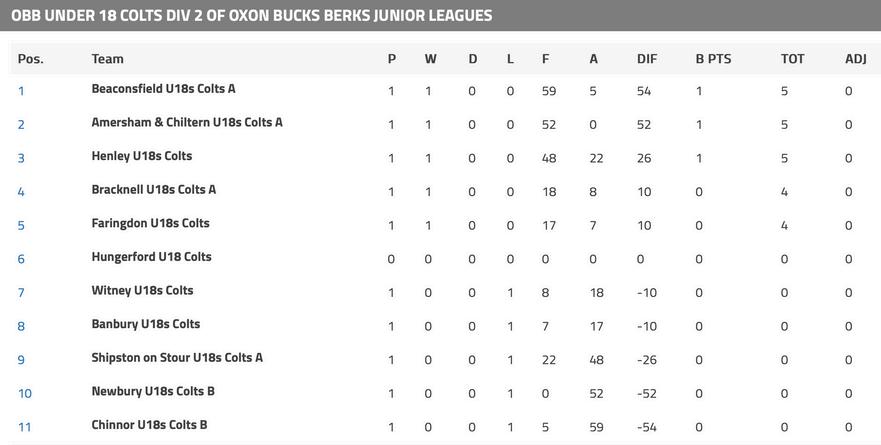Image resolution: width=881 pixels, height=445 pixels.
Task: Click Beaconsfield U18s Colts A team name
Action: click(x=163, y=89)
